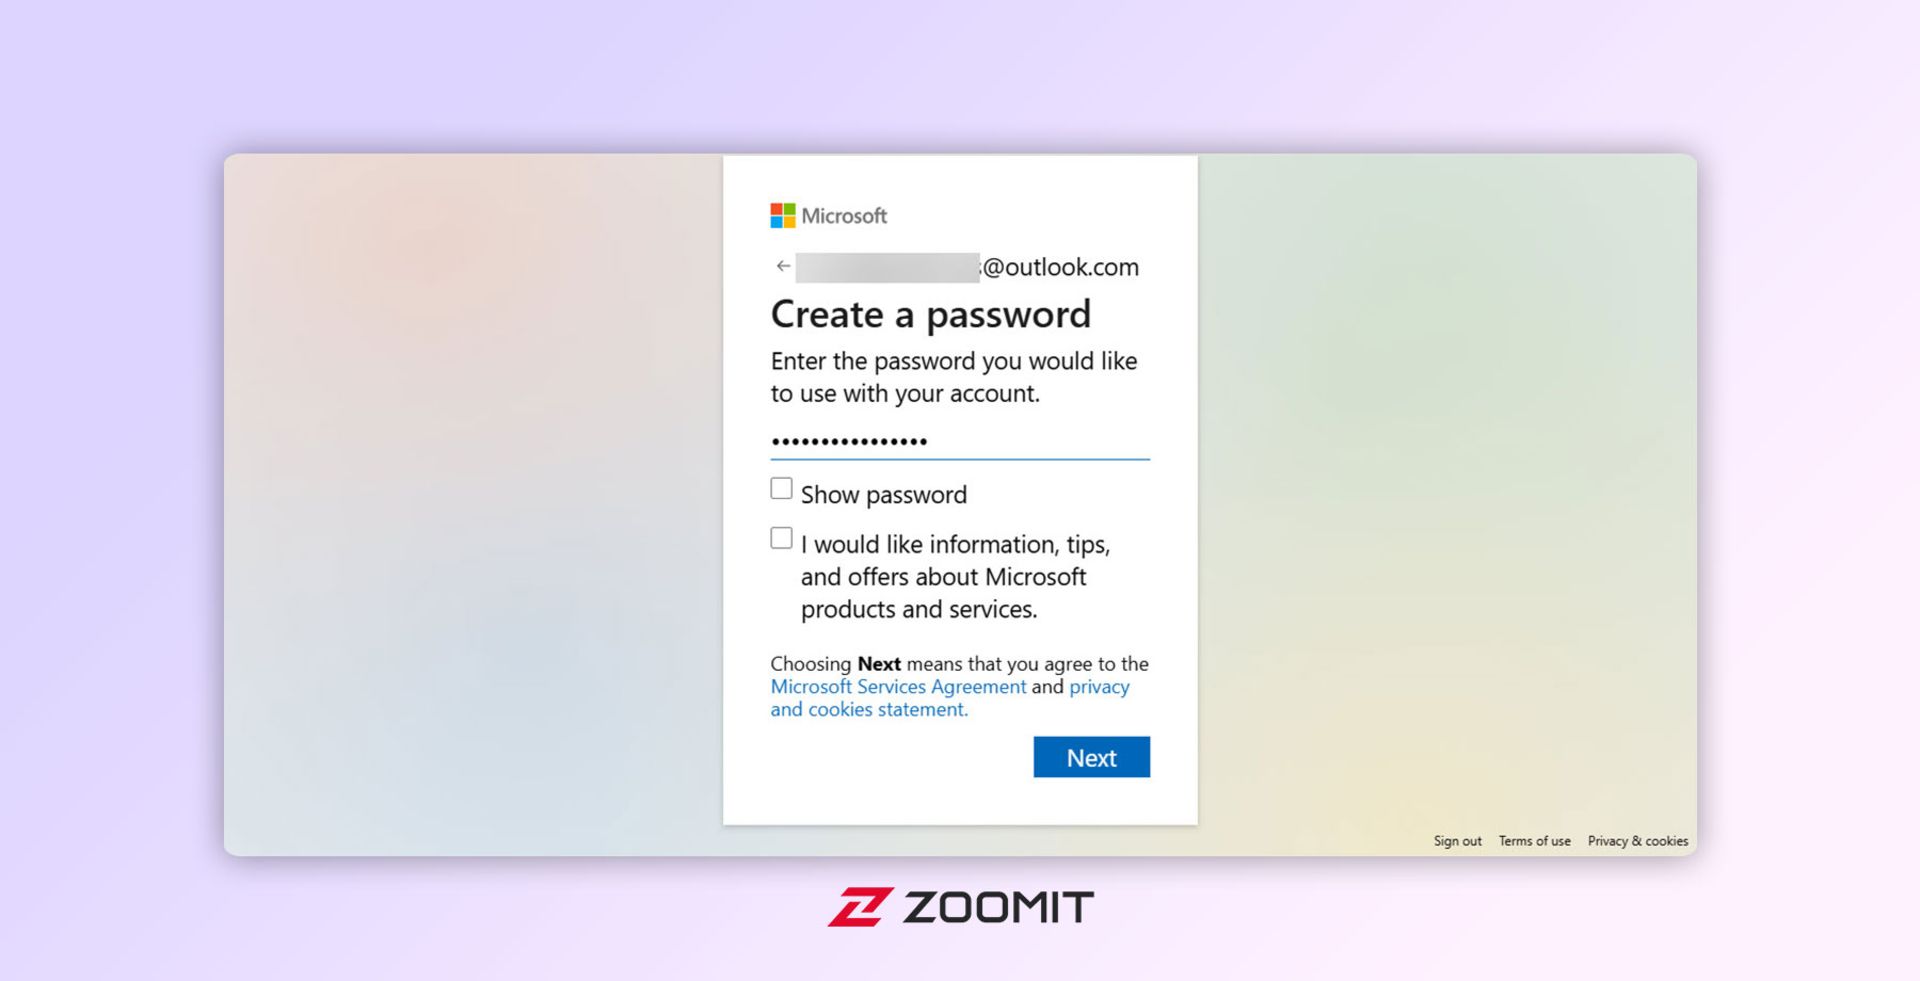Go back using the left arrow icon
Screen dimensions: 1920x981
coord(783,266)
